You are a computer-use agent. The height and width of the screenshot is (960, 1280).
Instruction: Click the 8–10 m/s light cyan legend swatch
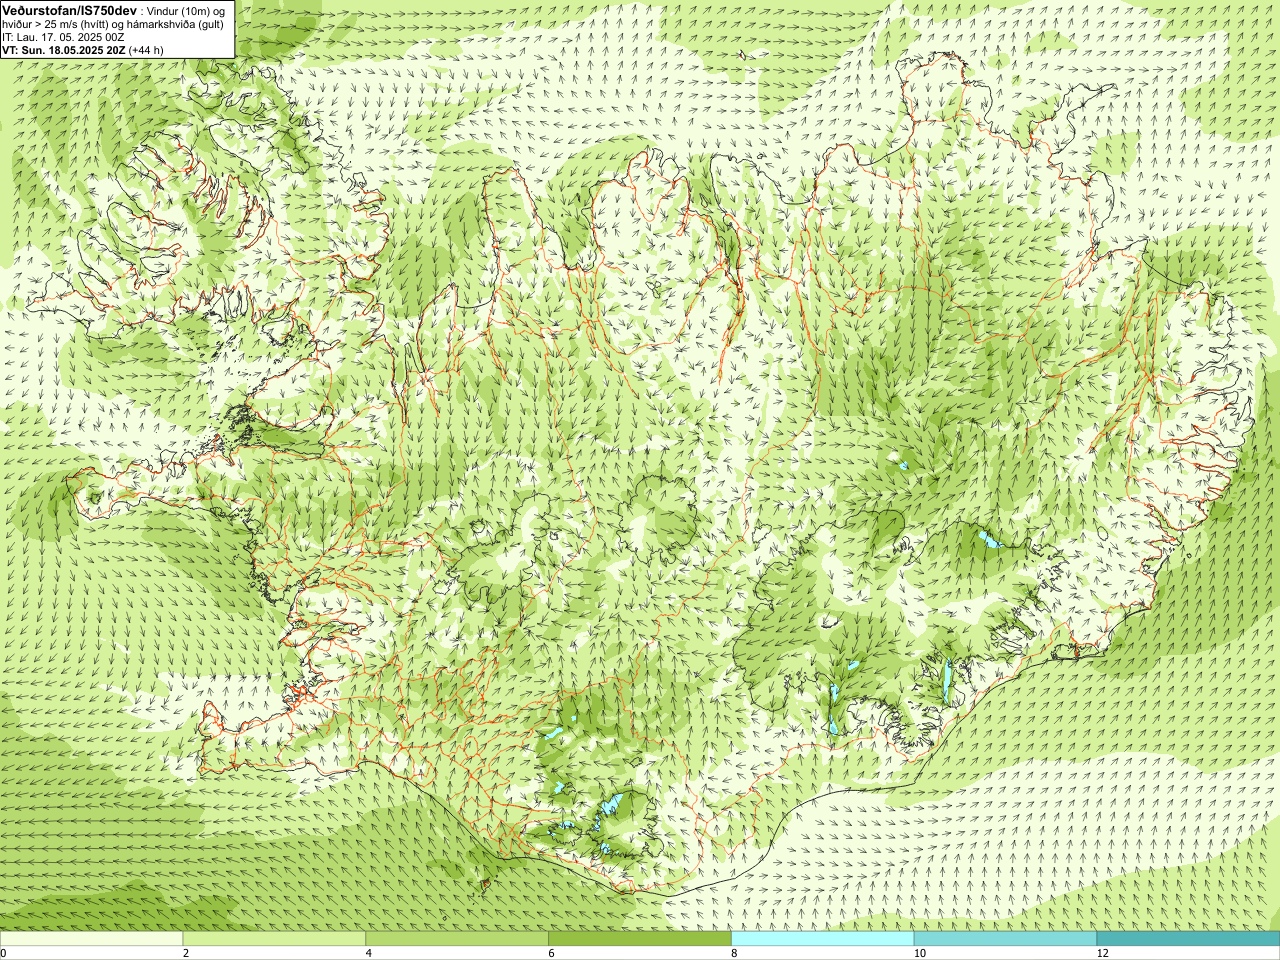tap(823, 939)
